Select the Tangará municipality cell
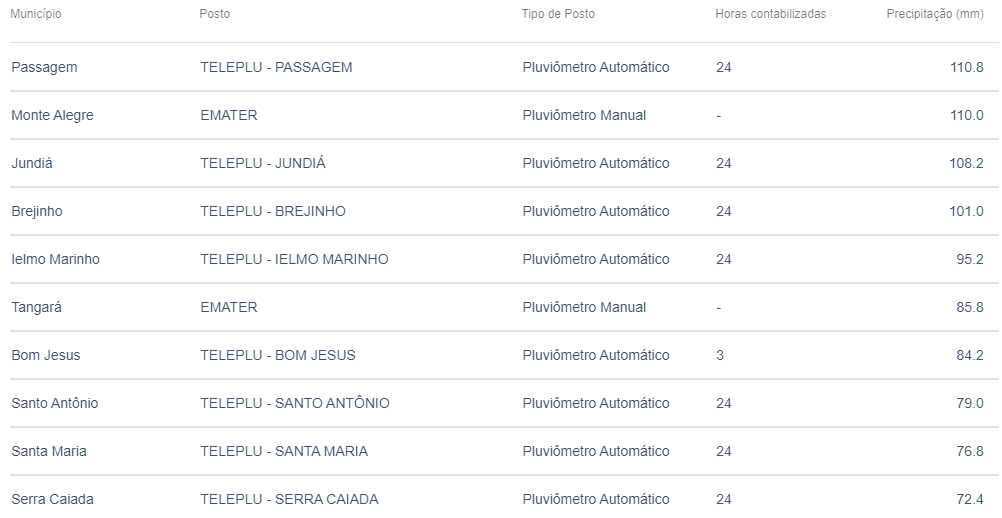 [x=36, y=307]
